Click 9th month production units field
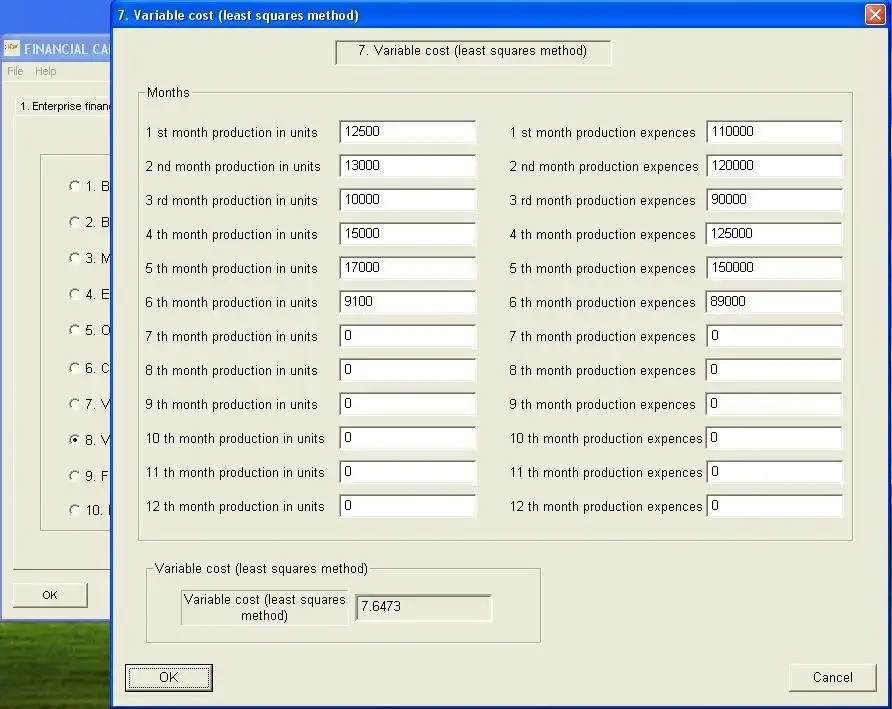The image size is (892, 709). pyautogui.click(x=407, y=404)
